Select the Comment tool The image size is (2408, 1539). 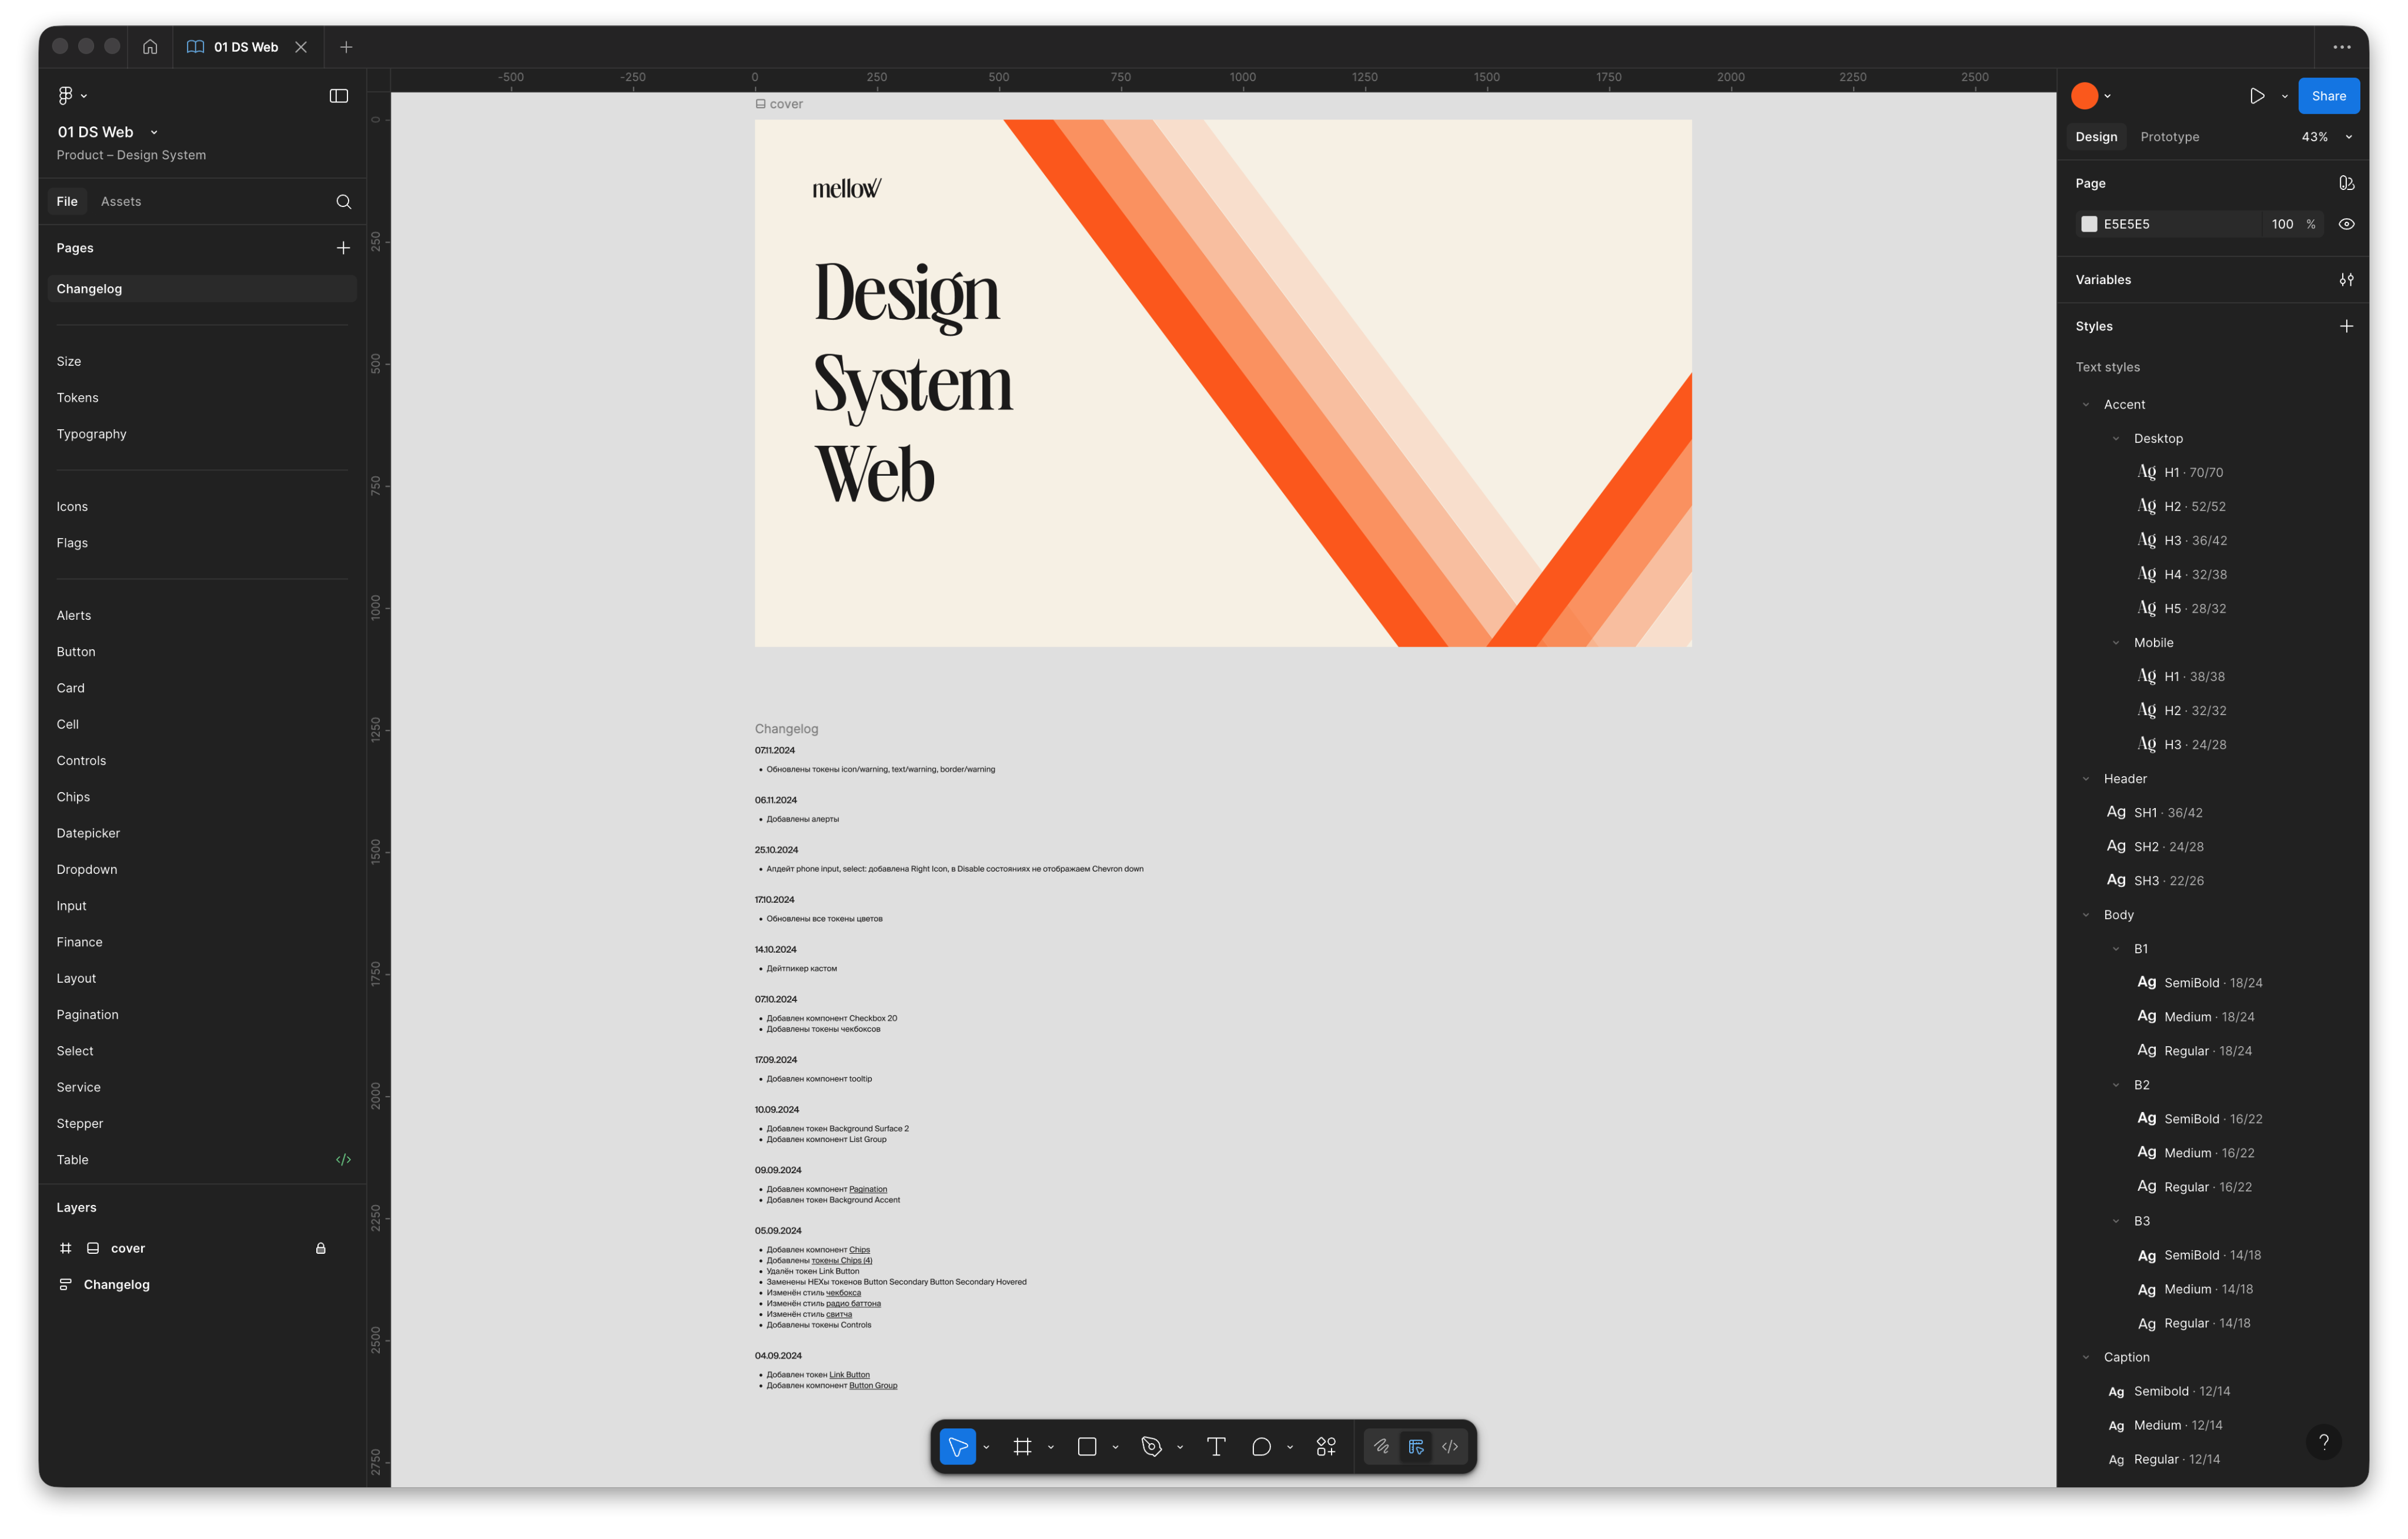[1261, 1446]
